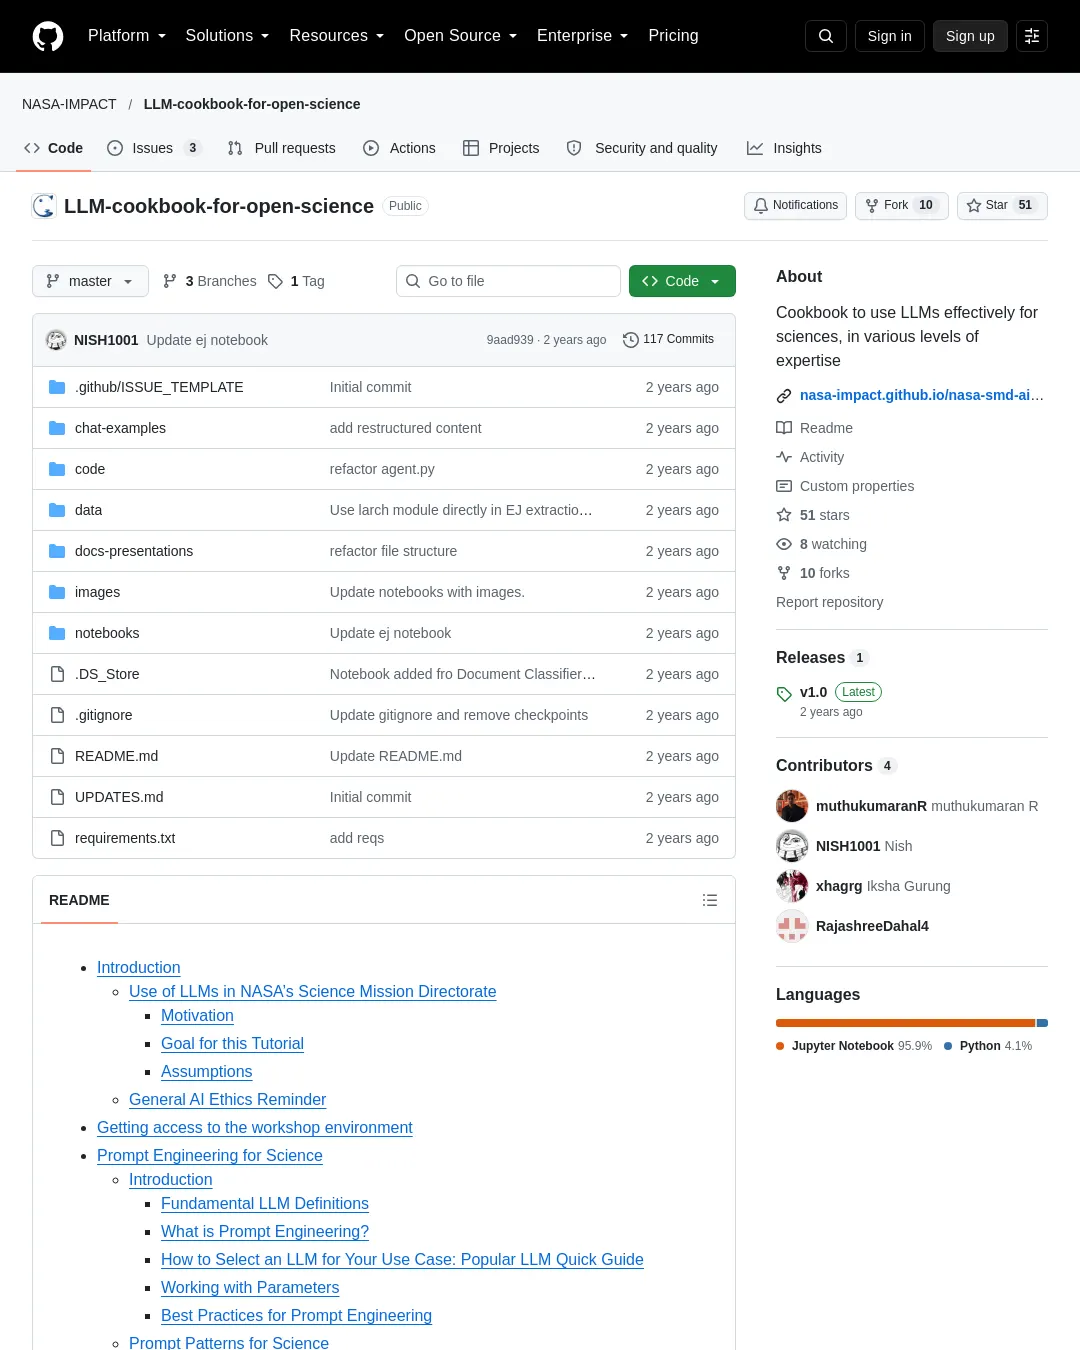
Task: Open the Working with Parameters link
Action: click(250, 1288)
